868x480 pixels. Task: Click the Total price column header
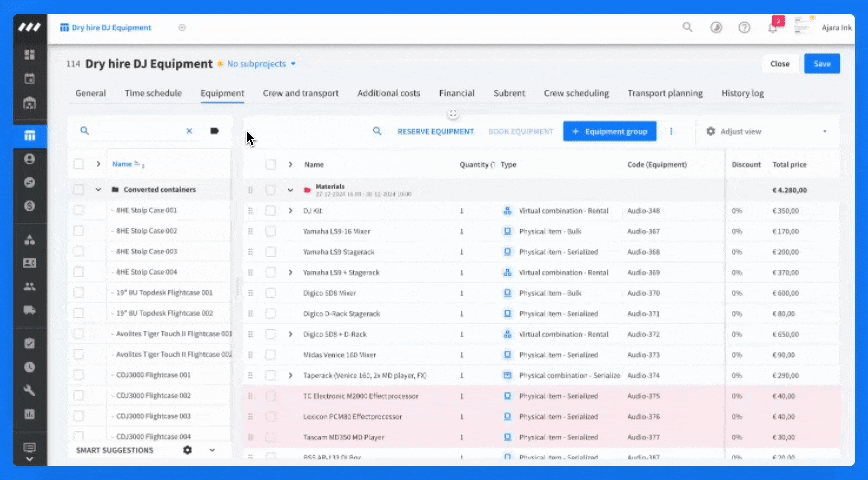[789, 164]
